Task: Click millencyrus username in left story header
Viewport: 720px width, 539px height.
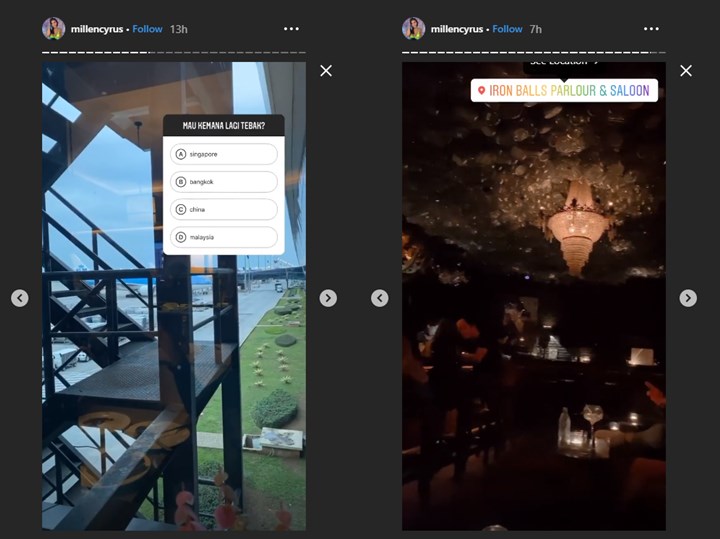Action: point(96,29)
